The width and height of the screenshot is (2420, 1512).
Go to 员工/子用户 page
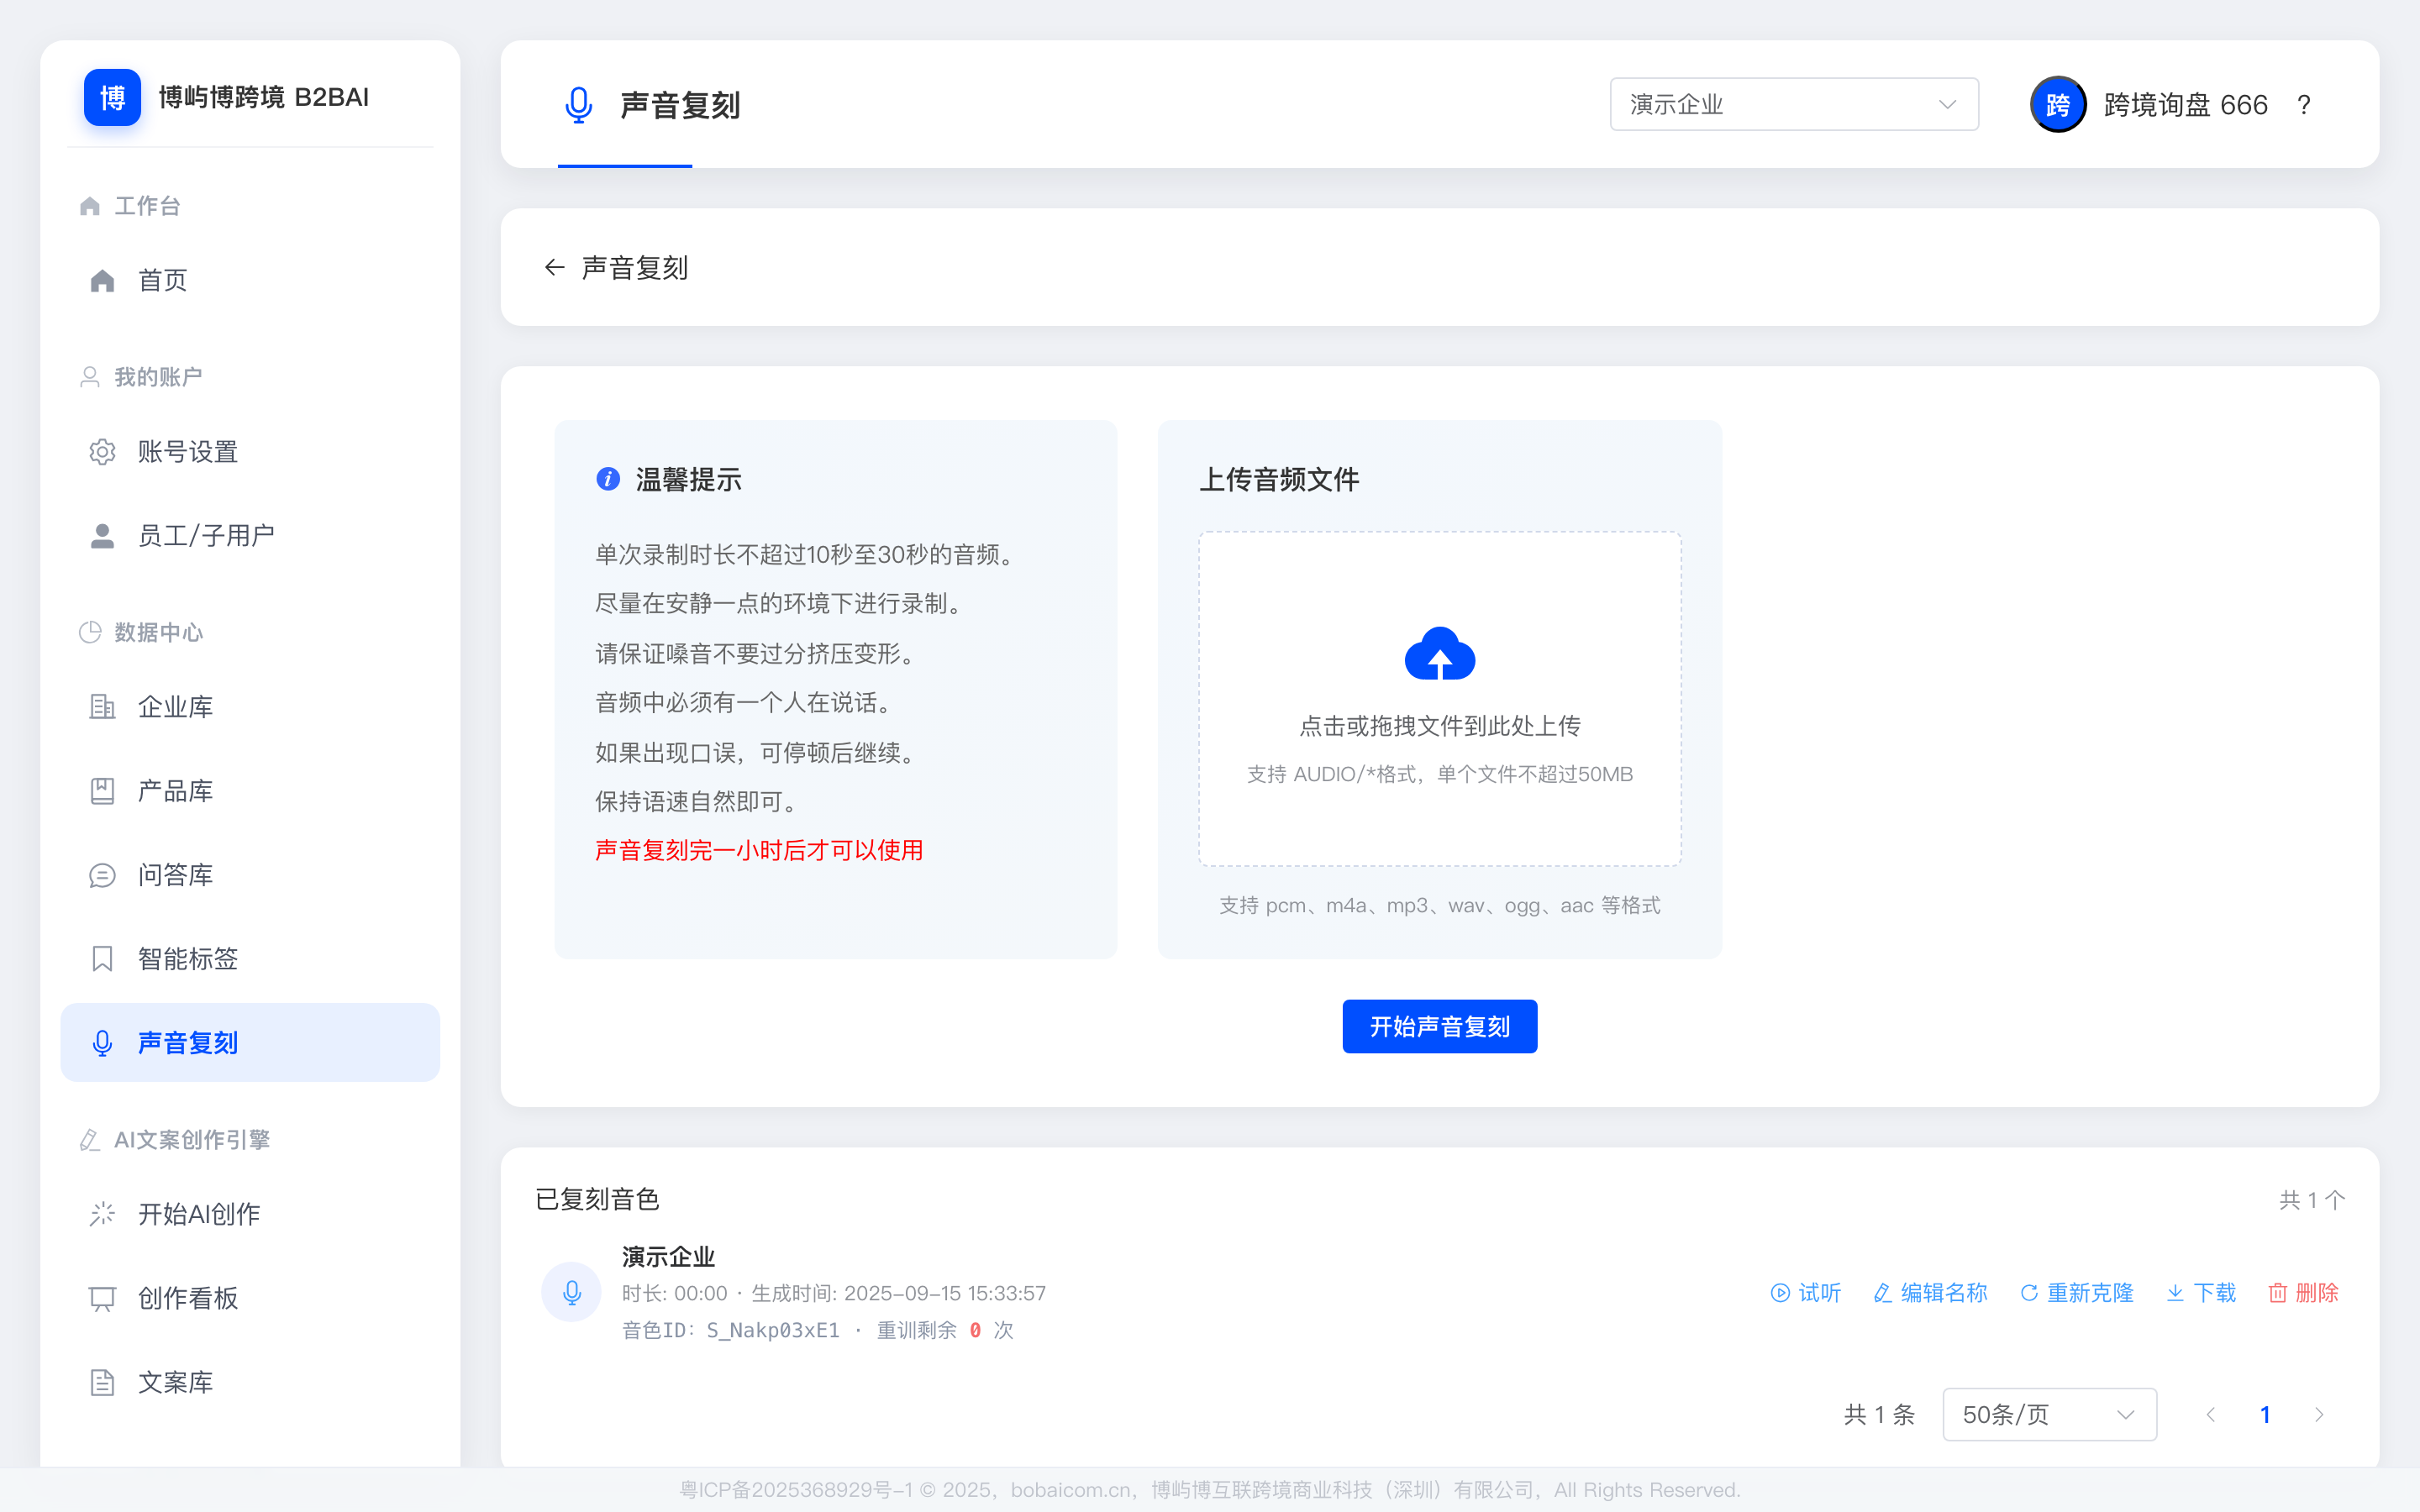(250, 536)
